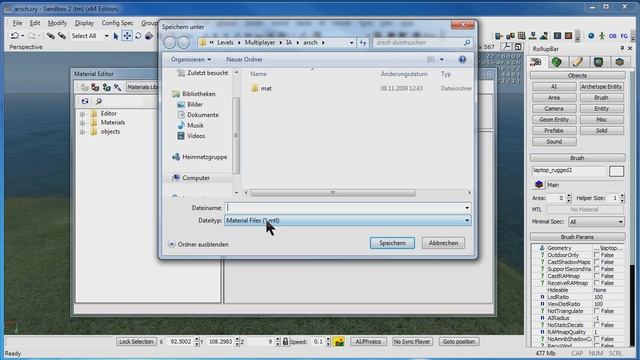Click the green material icon in Material Editor
Image resolution: width=640 pixels, height=360 pixels.
pyautogui.click(x=107, y=87)
